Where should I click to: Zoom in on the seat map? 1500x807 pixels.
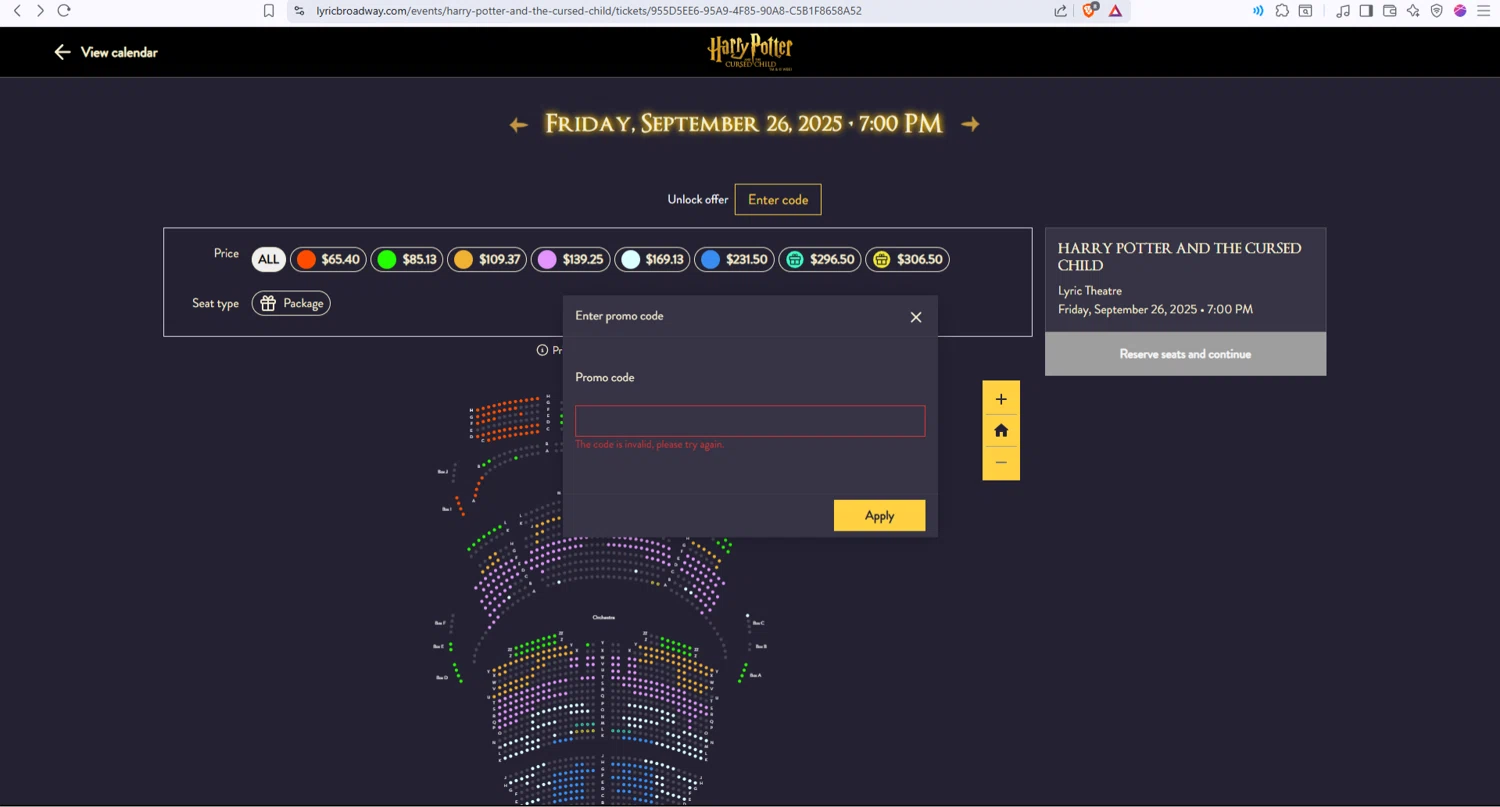click(x=1001, y=399)
